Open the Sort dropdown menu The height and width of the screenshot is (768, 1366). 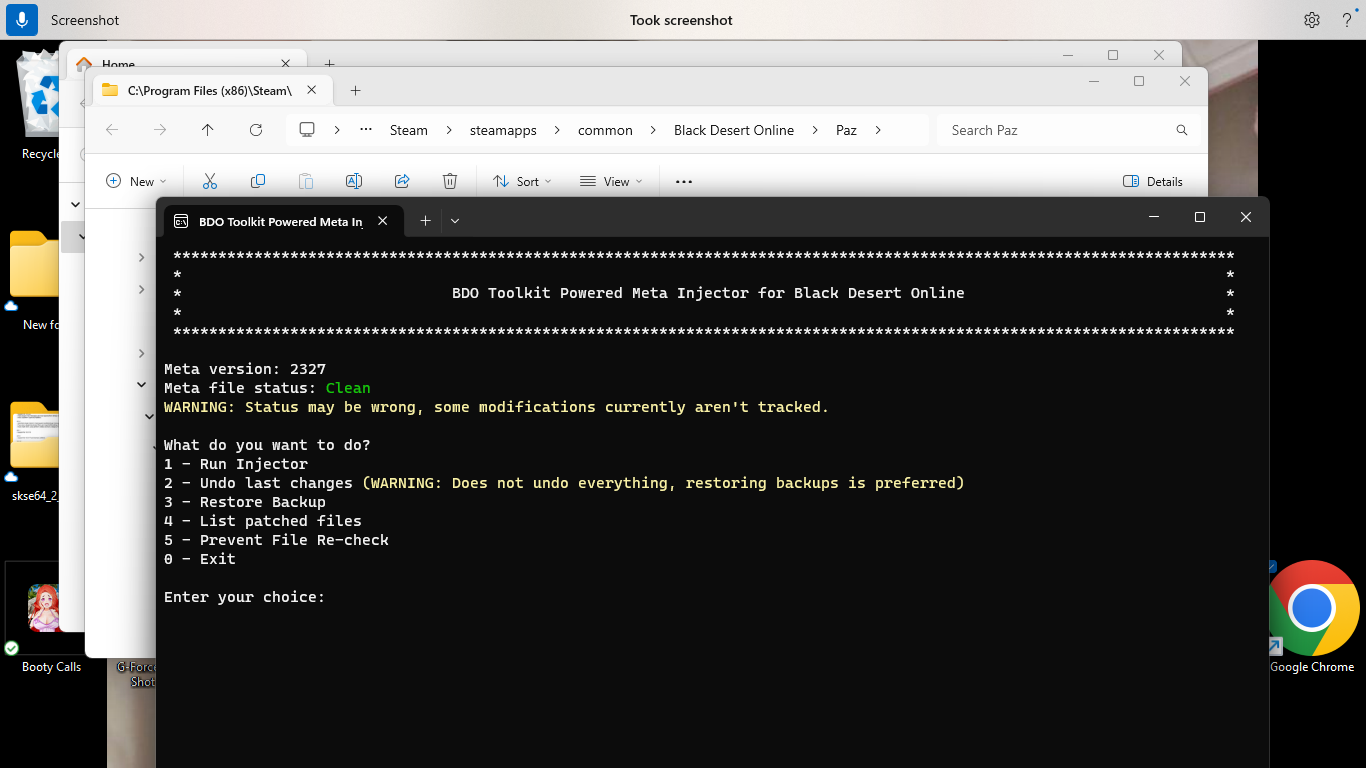[x=522, y=181]
